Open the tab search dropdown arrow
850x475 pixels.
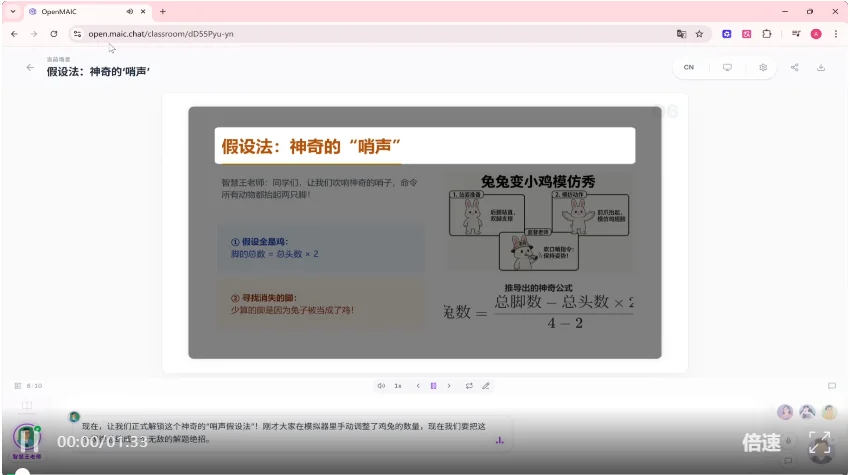[13, 11]
